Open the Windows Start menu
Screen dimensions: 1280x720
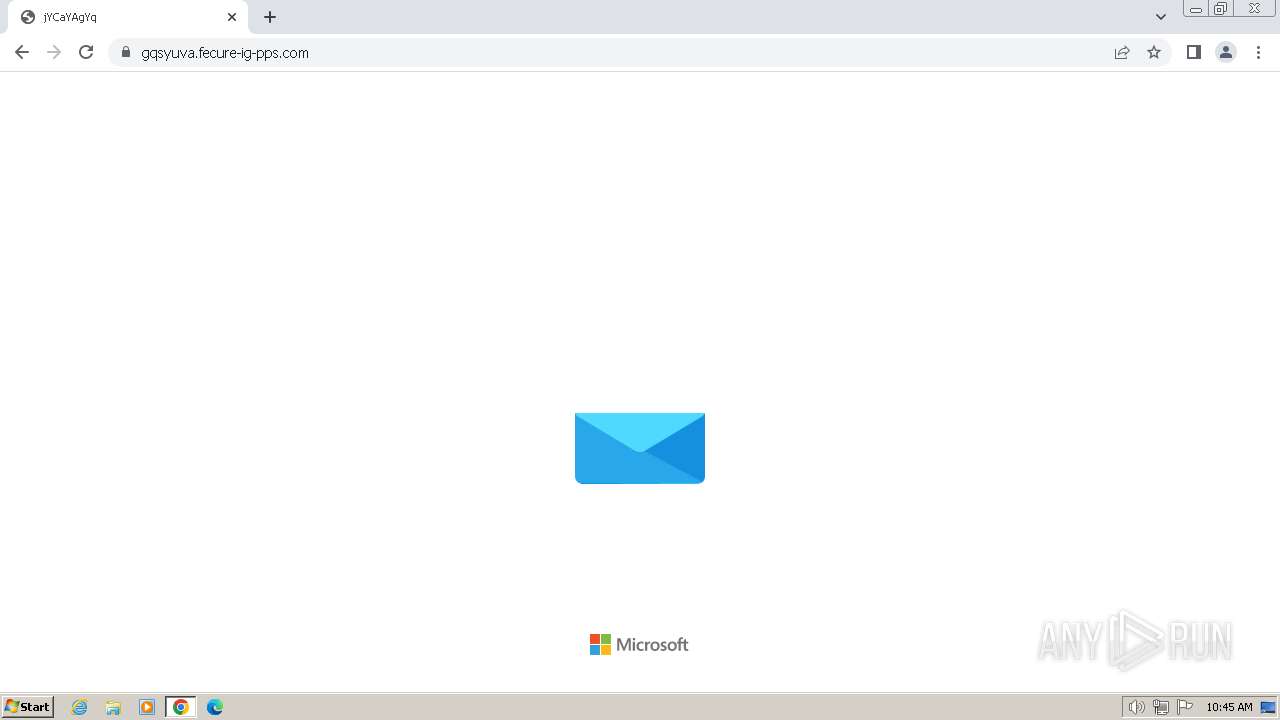tap(28, 707)
